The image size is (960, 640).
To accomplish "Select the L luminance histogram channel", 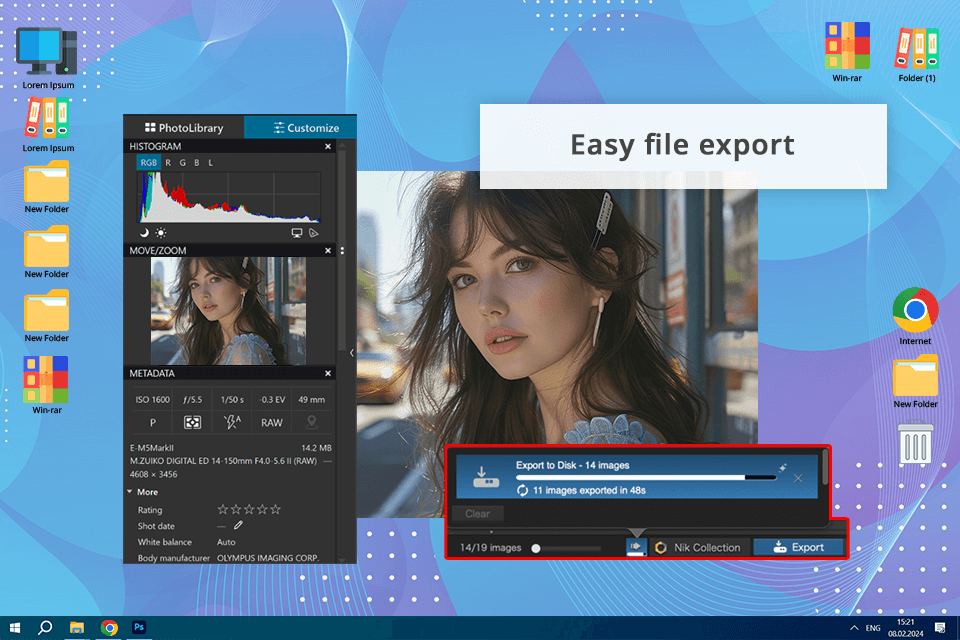I will point(211,163).
